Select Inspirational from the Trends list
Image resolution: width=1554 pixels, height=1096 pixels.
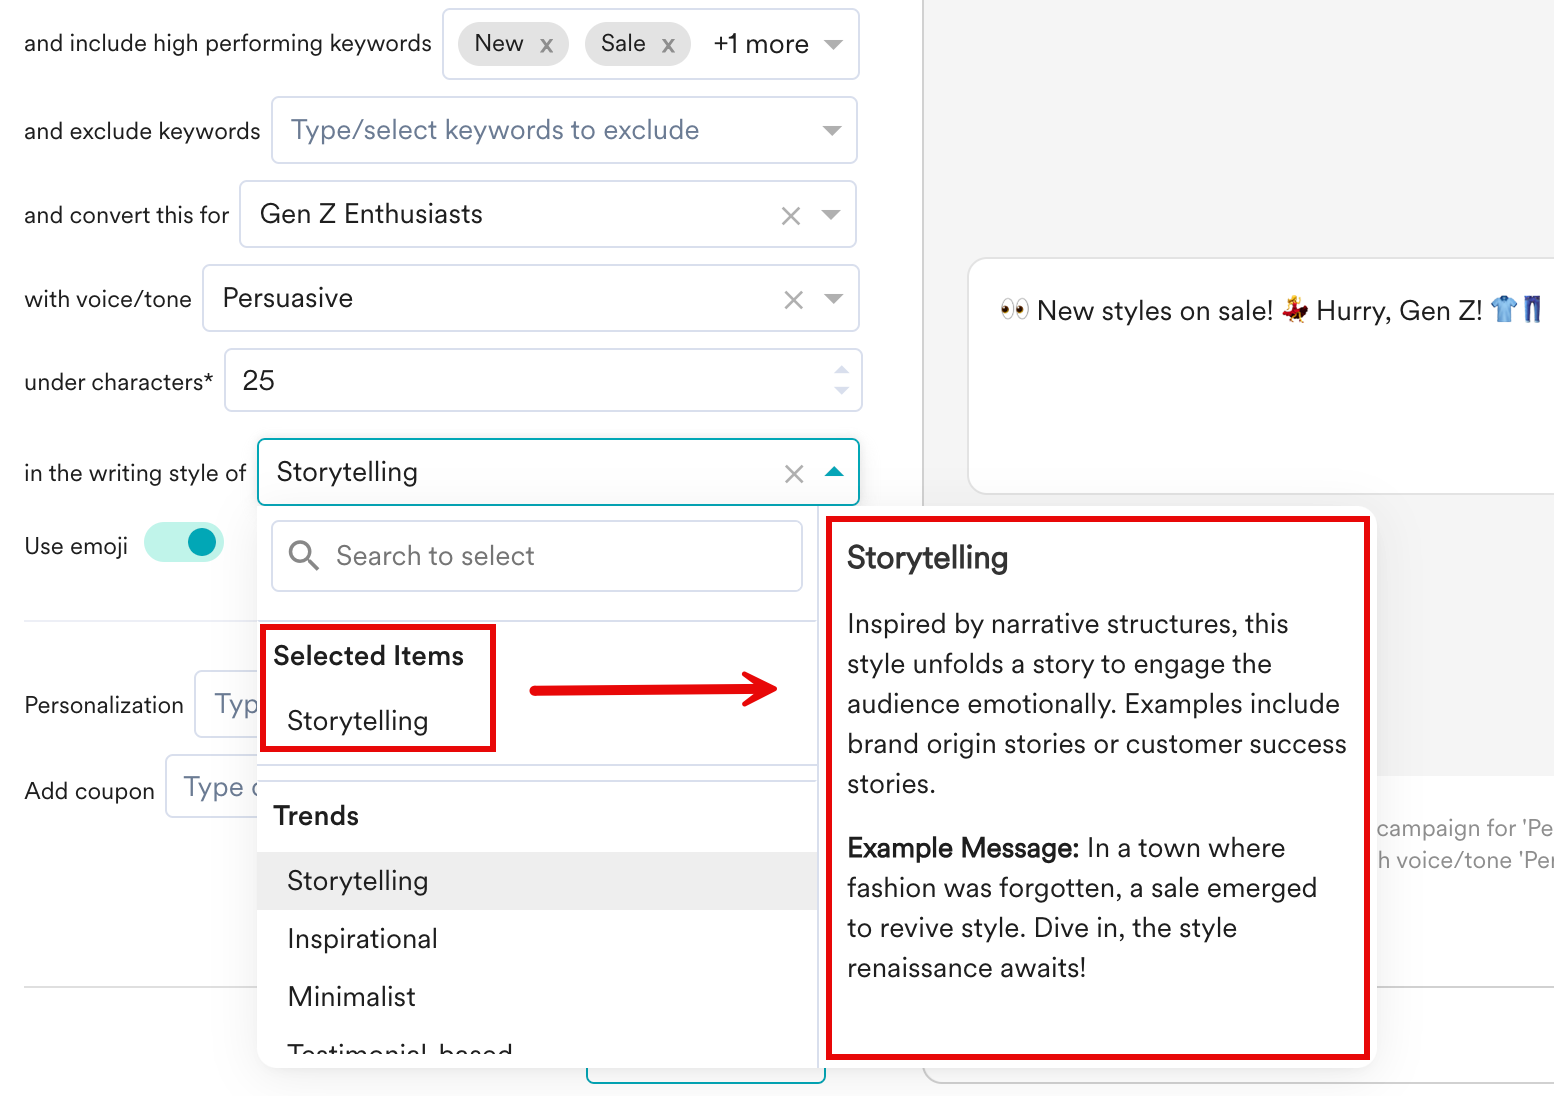(x=362, y=939)
